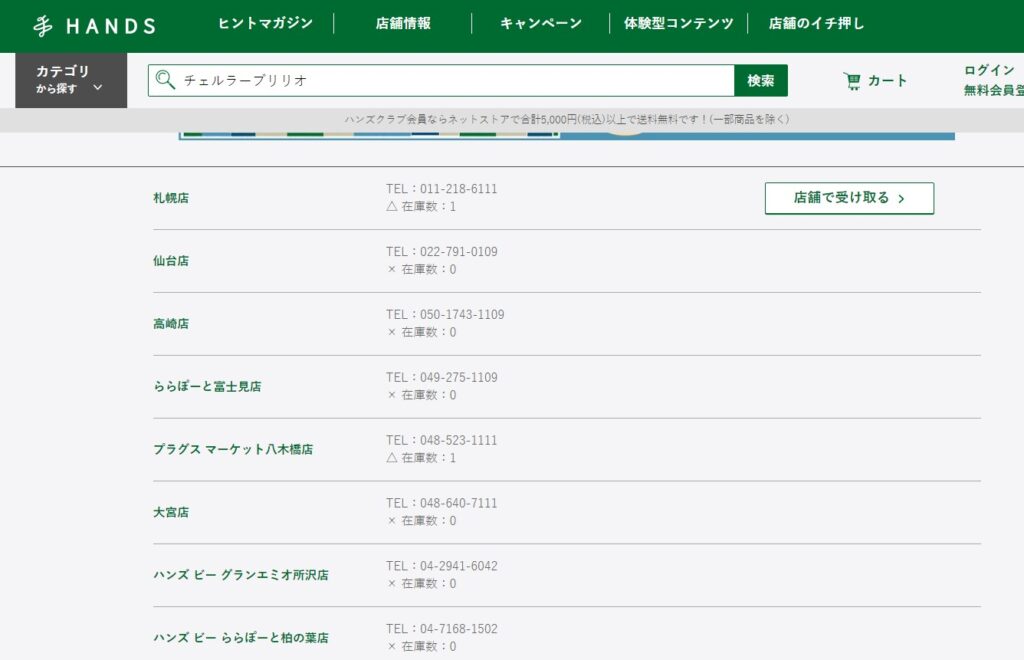The image size is (1024, 660).
Task: Click the triangle stock icon for プラグス マーケット八木橋店
Action: 392,458
